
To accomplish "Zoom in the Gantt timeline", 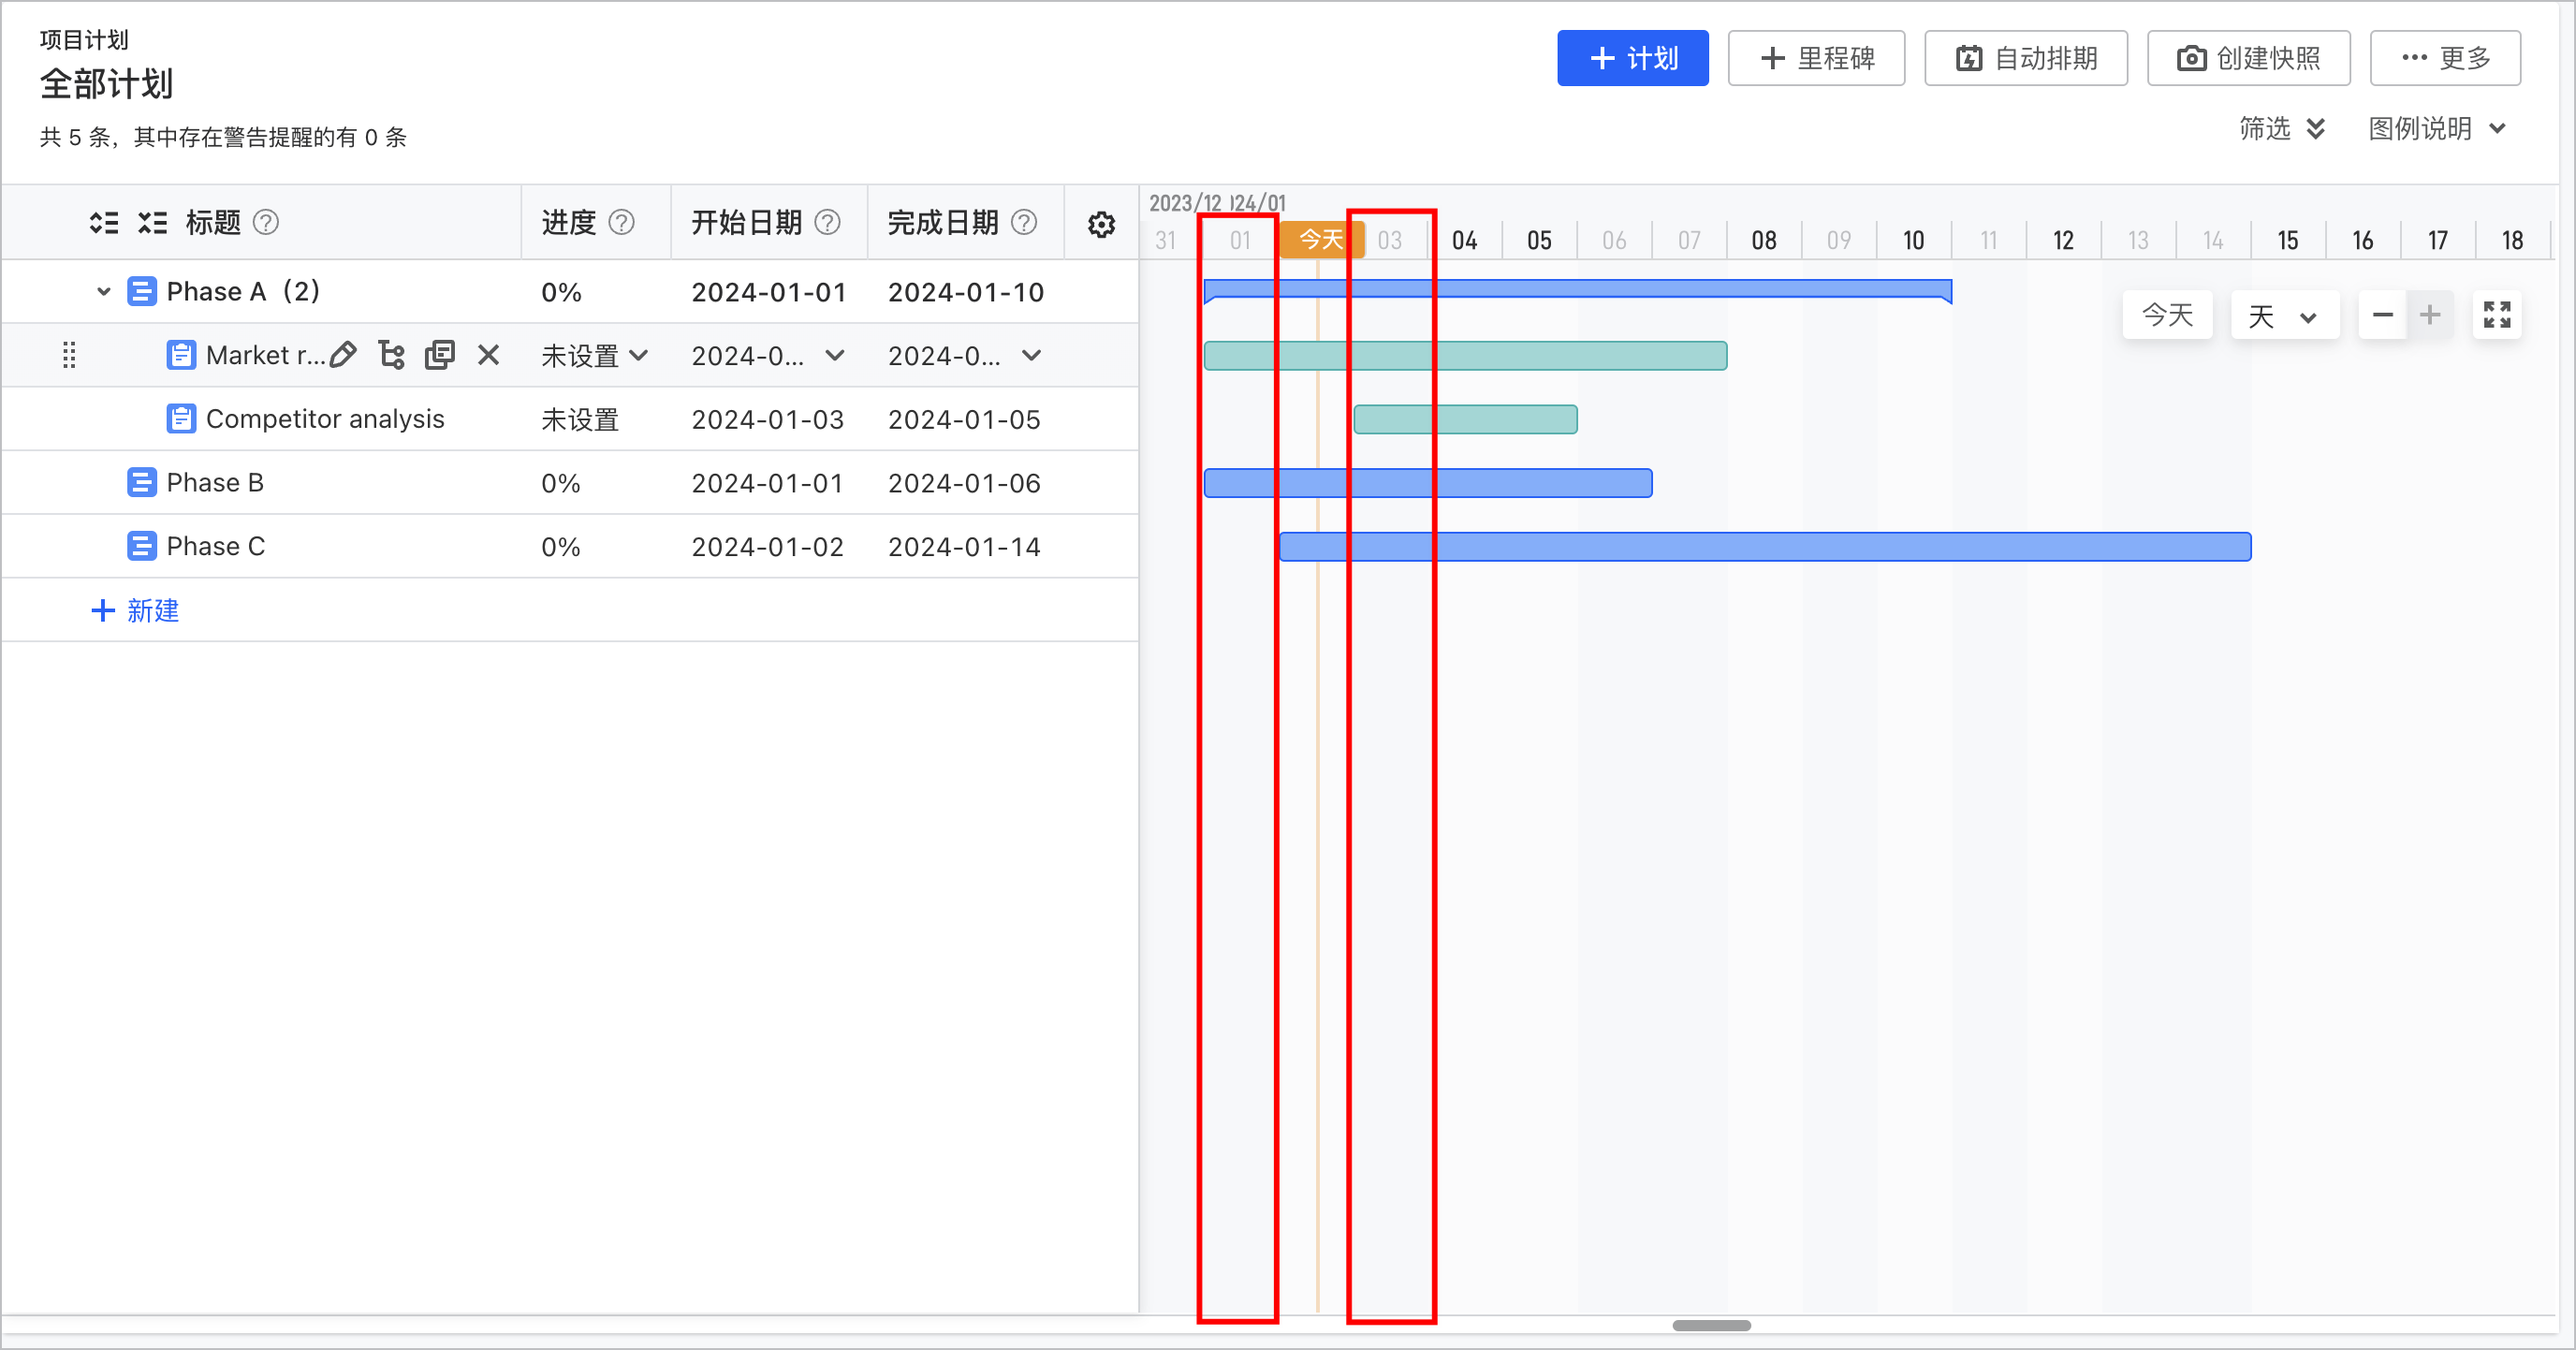I will [2430, 315].
